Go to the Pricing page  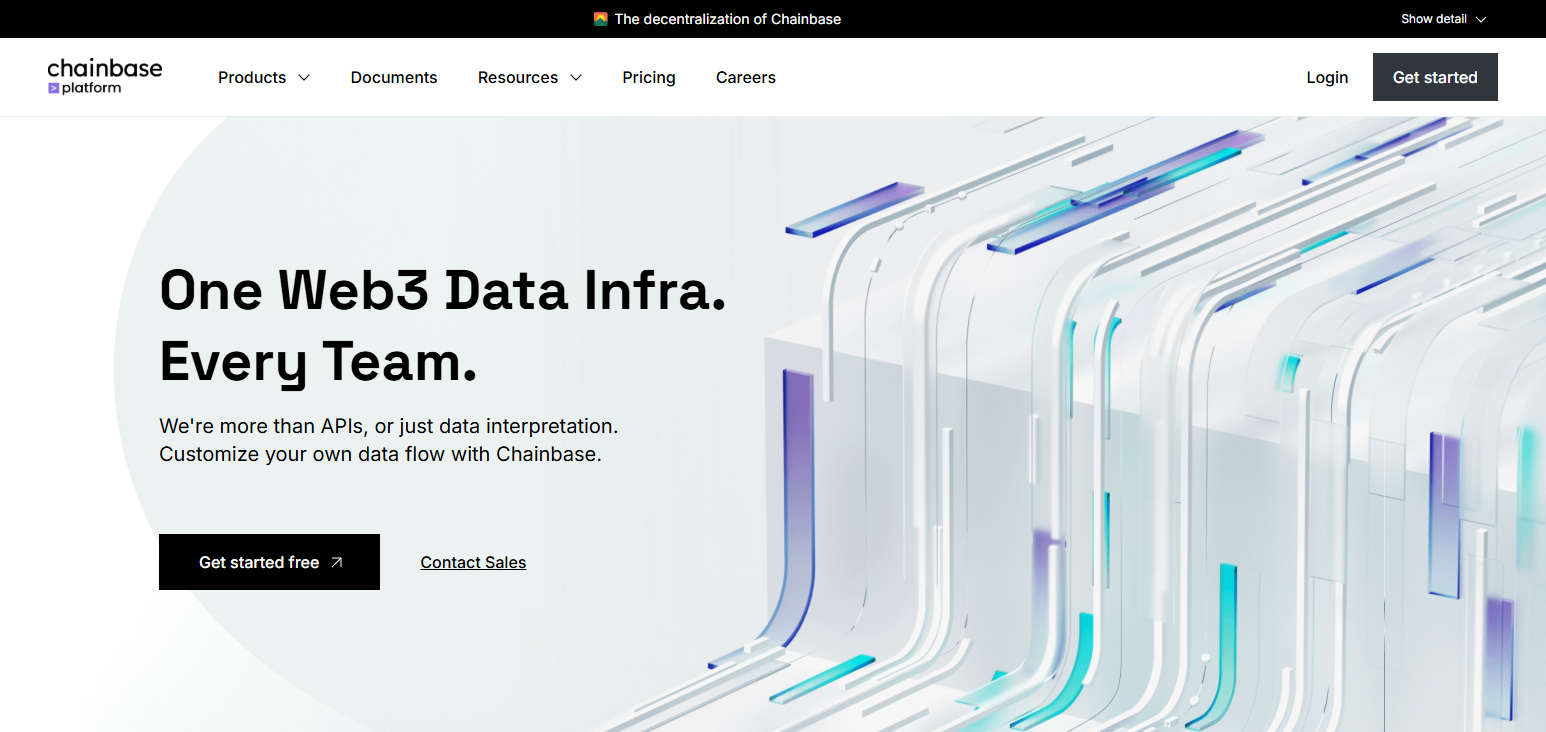[x=649, y=77]
